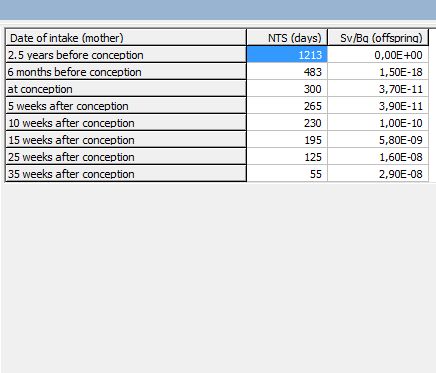Click the 'Date of intake (mother)' column header
The height and width of the screenshot is (373, 436).
[x=126, y=37]
